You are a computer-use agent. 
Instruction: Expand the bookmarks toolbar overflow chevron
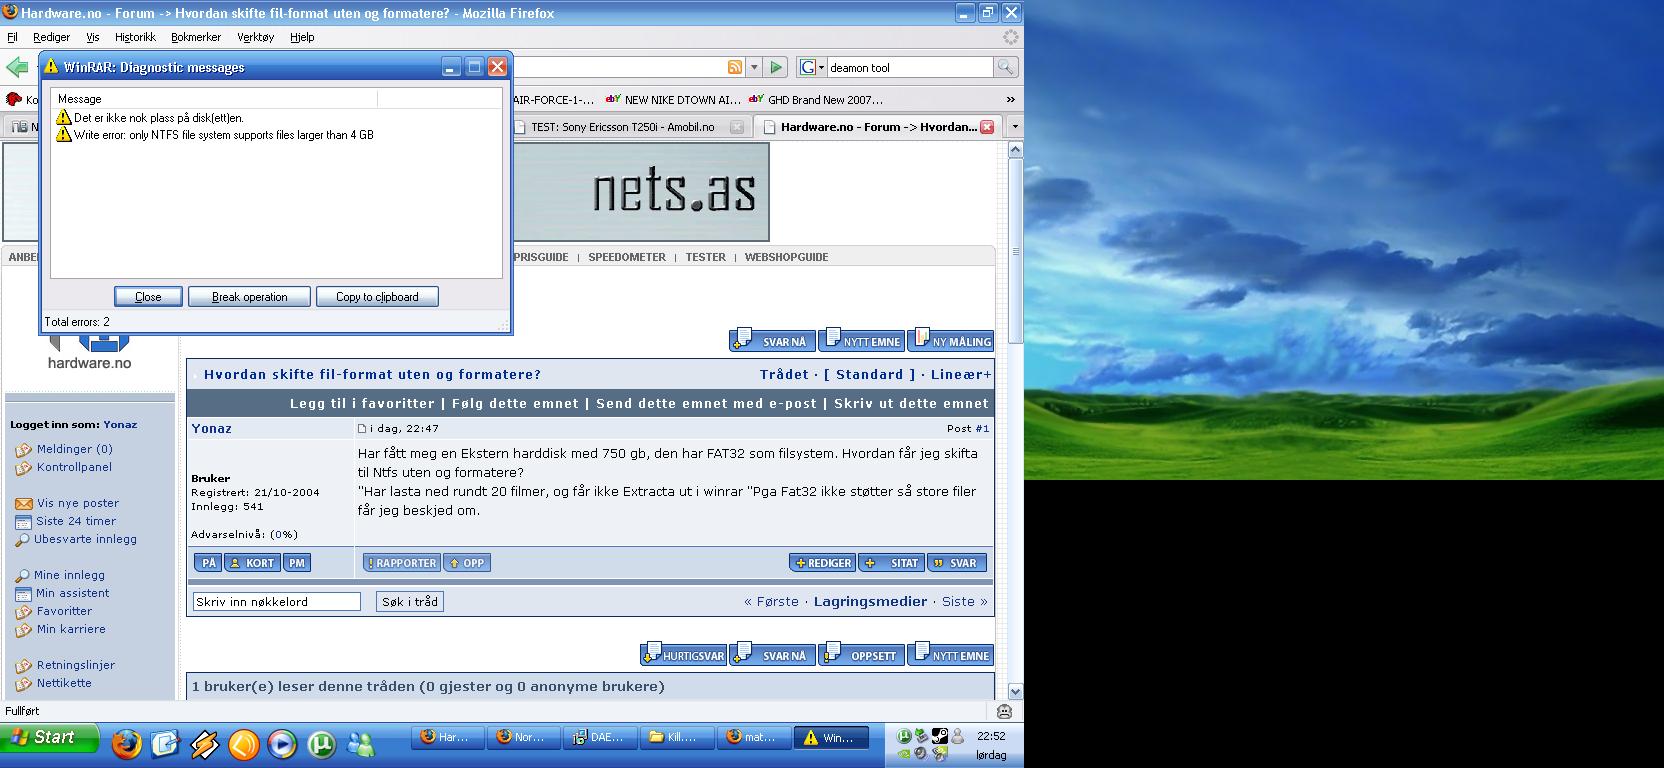coord(1010,99)
